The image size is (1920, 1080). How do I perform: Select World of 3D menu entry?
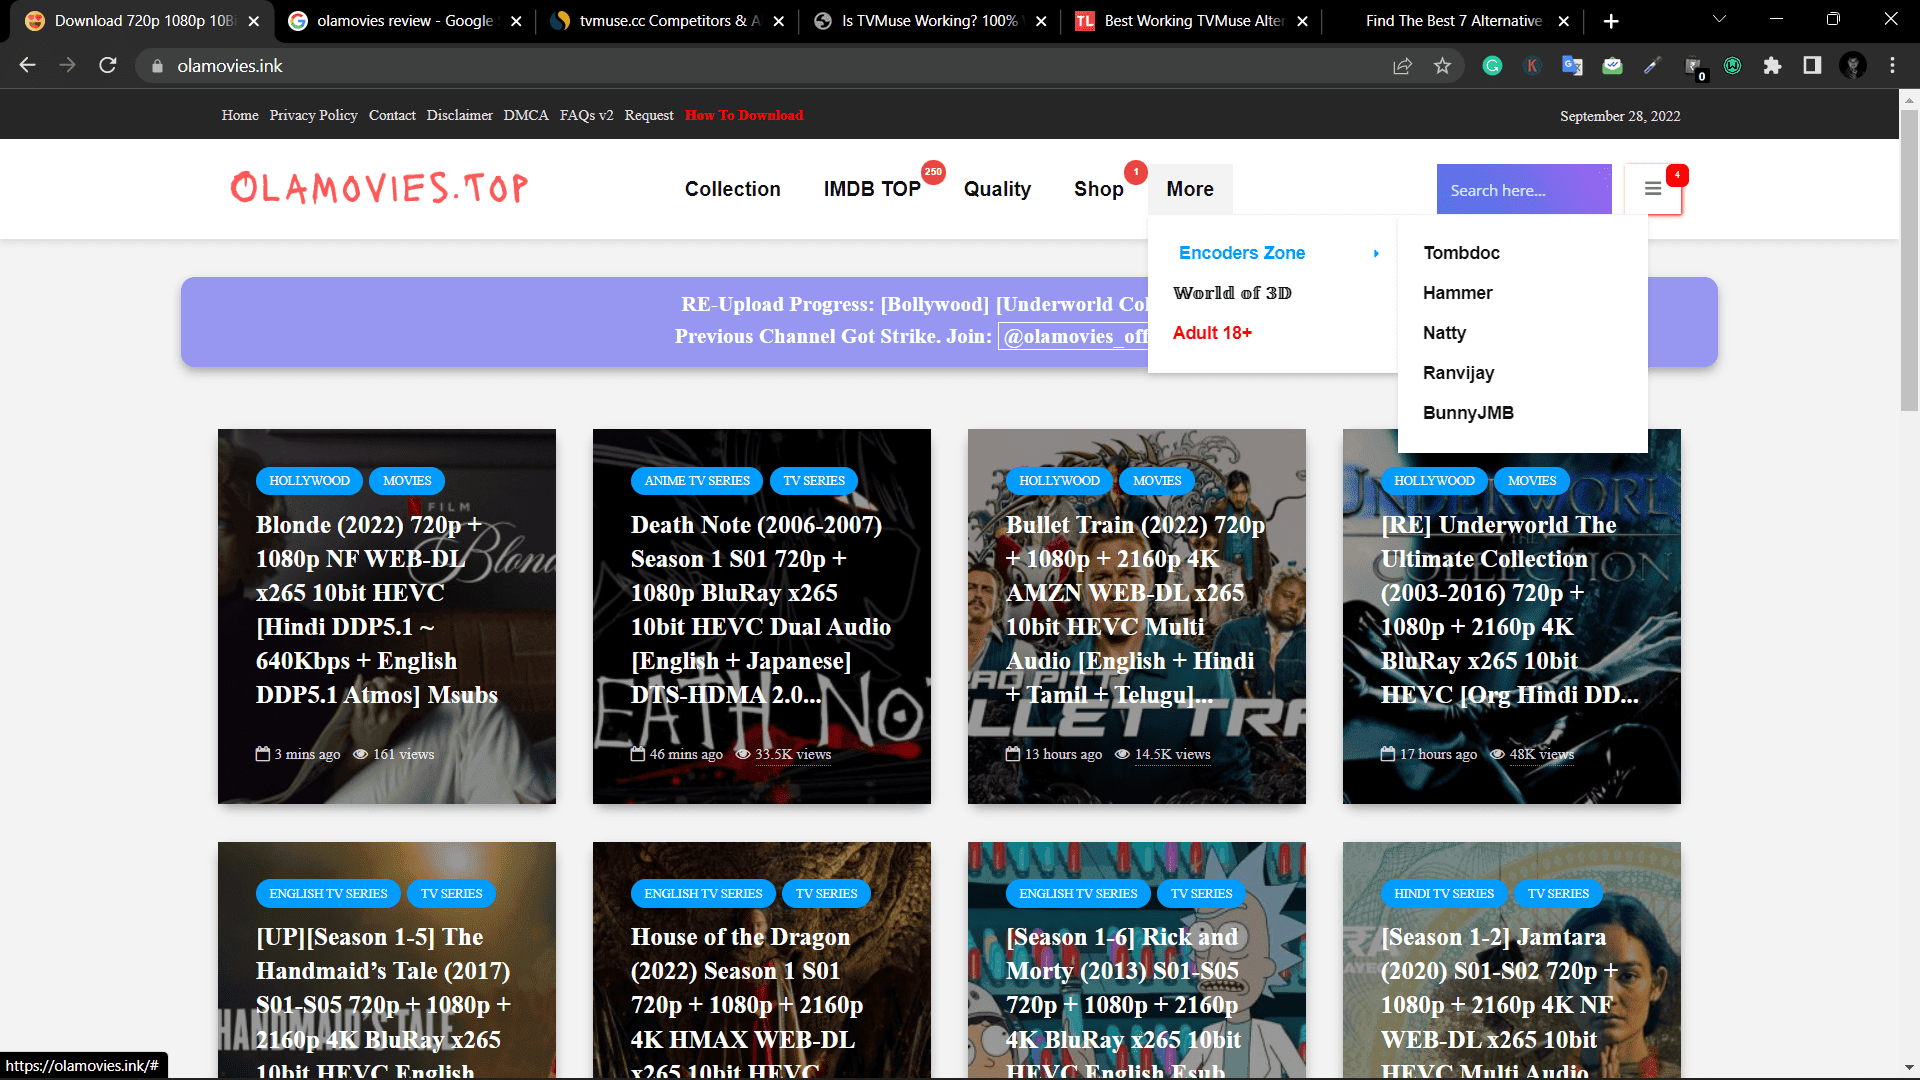1232,293
